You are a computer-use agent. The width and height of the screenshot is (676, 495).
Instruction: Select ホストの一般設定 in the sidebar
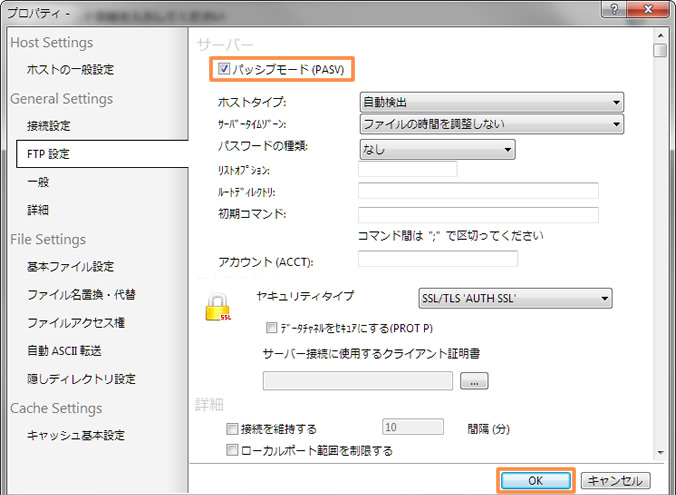pyautogui.click(x=70, y=69)
